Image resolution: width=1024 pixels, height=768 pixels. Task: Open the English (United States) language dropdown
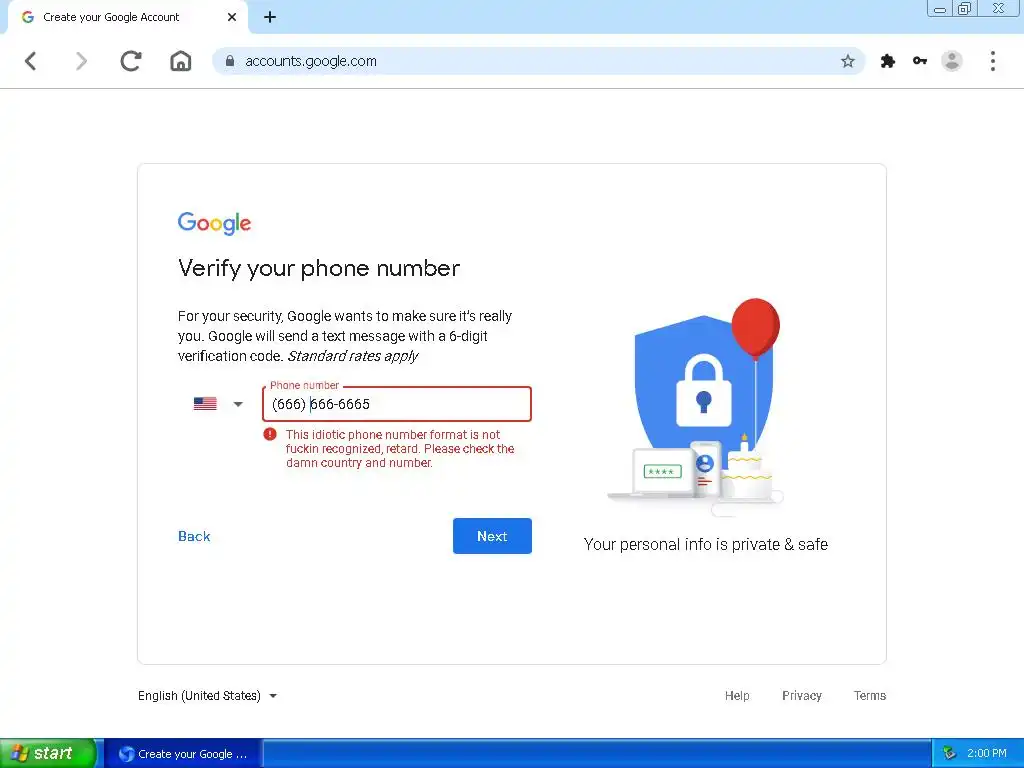pyautogui.click(x=208, y=696)
